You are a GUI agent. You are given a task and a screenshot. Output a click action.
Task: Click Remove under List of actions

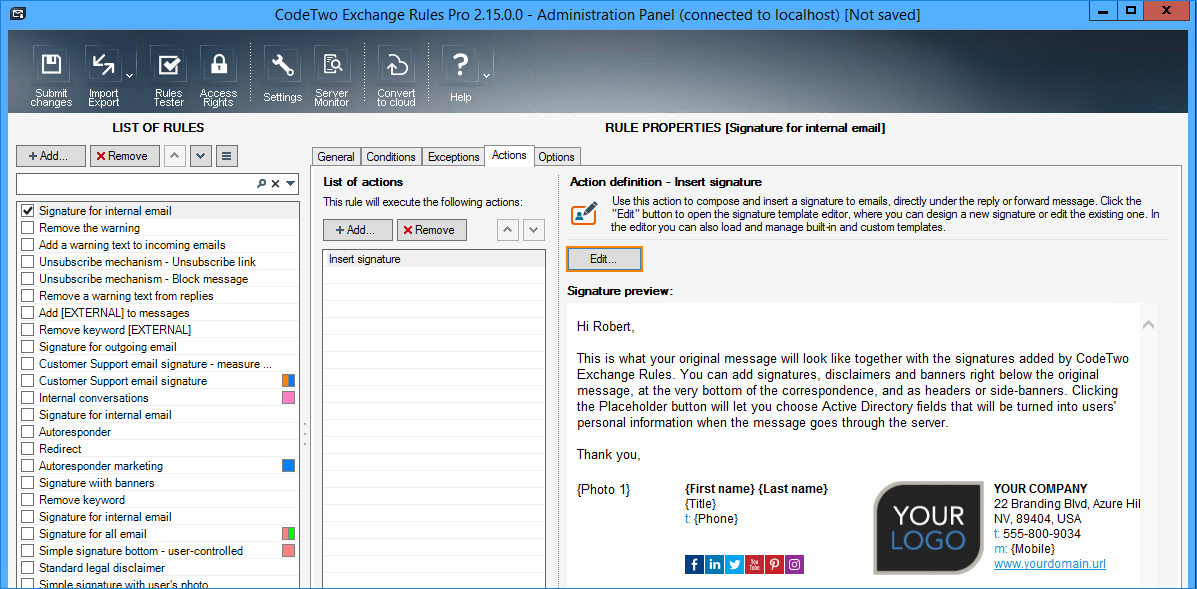[432, 230]
